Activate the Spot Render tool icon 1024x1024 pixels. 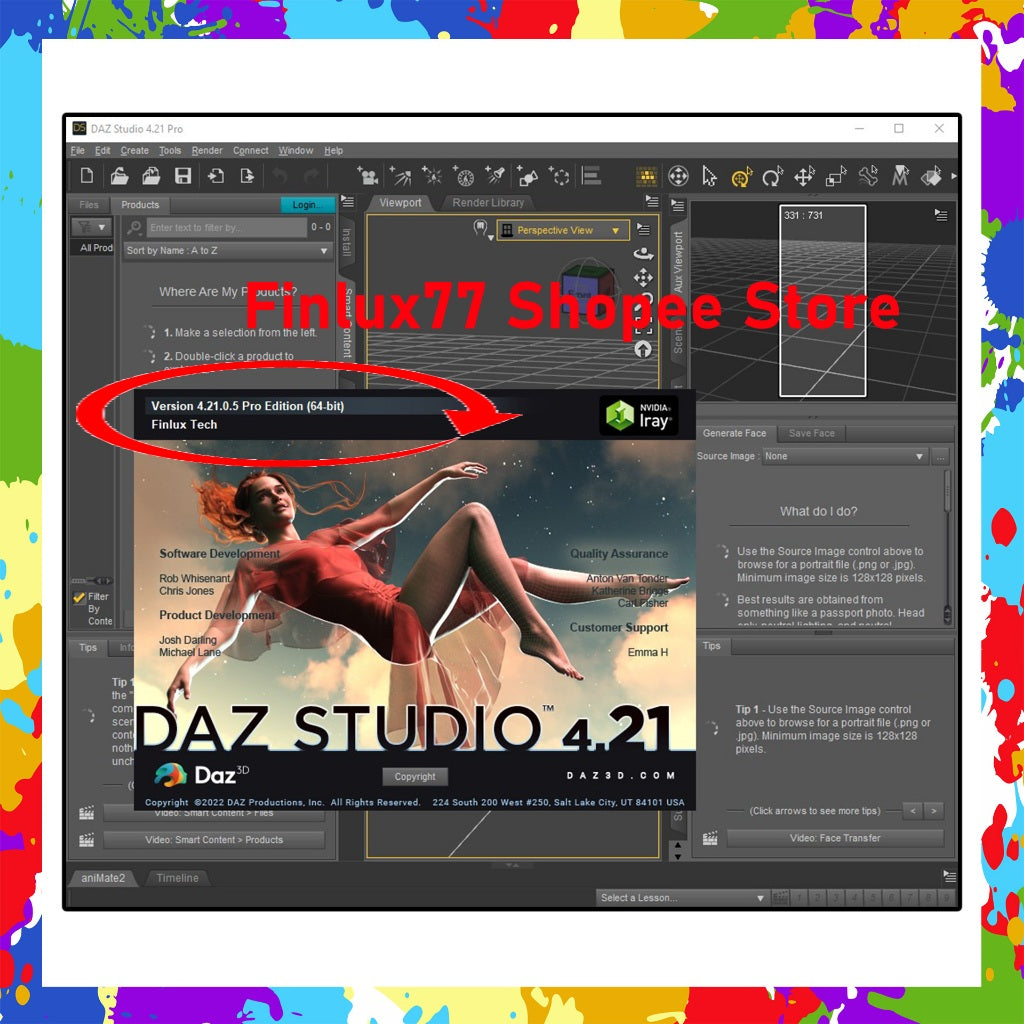click(645, 176)
